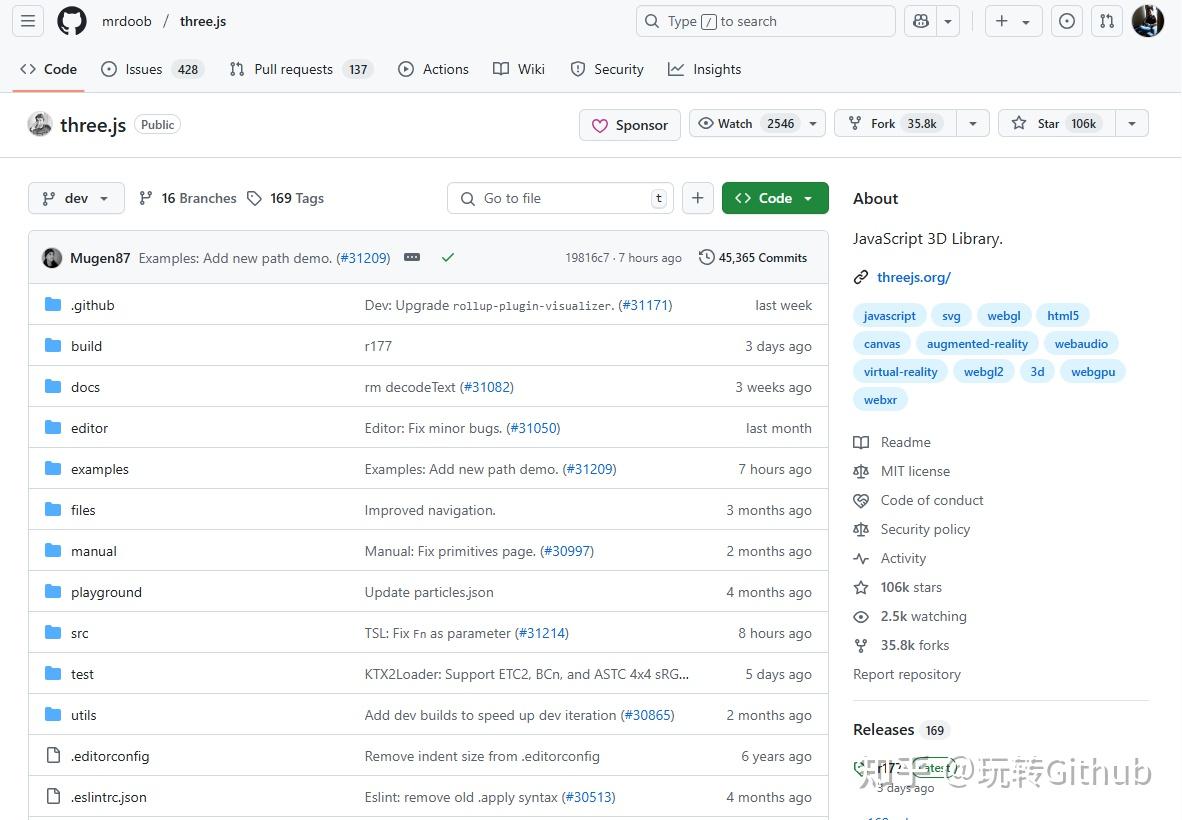
Task: Open the docs folder
Action: pos(85,387)
